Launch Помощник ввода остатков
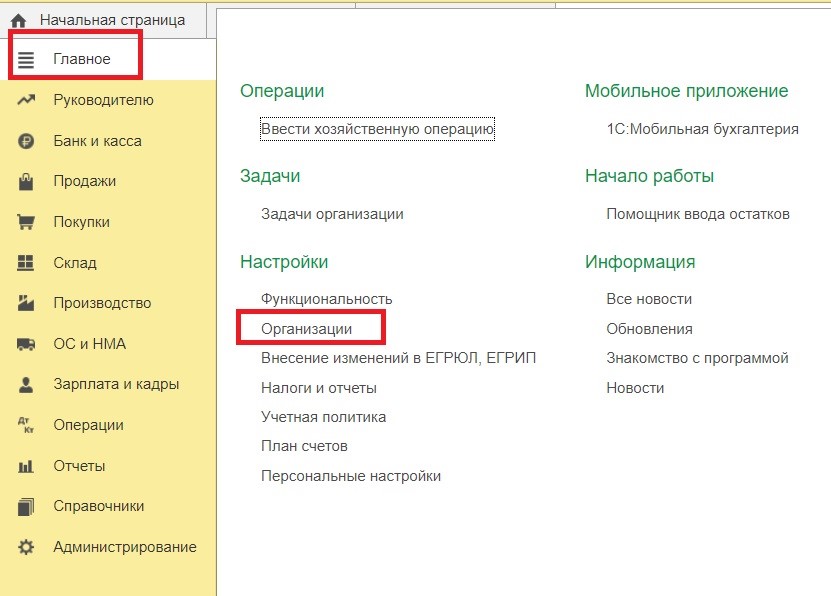This screenshot has height=596, width=831. 698,214
